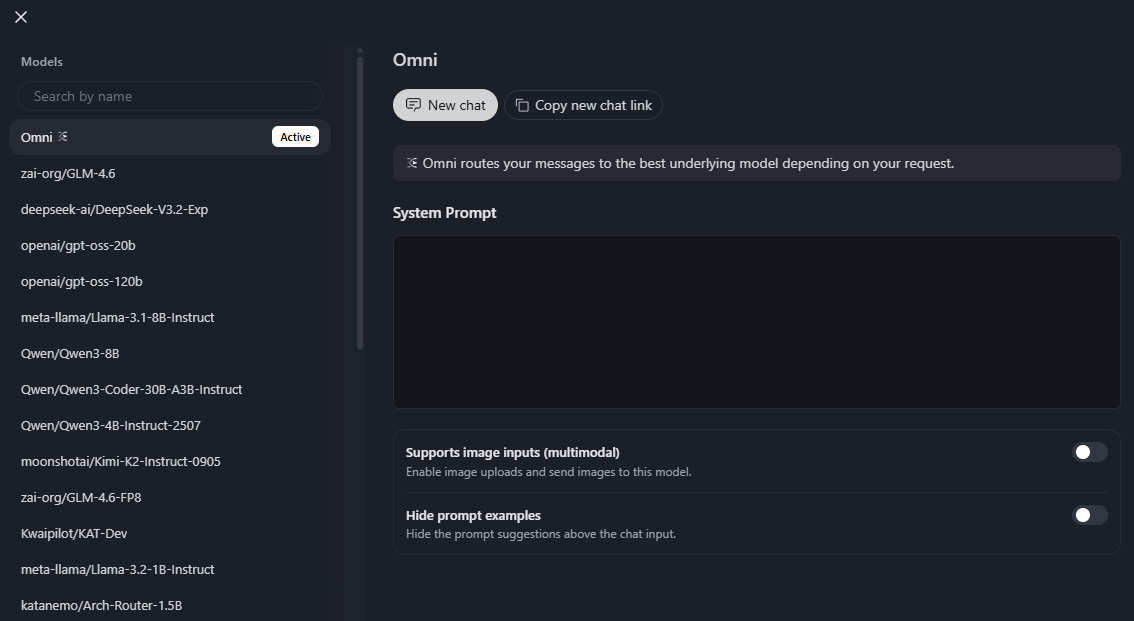Open openai/gpt-oss-120b model settings
Viewport: 1134px width, 621px height.
82,281
